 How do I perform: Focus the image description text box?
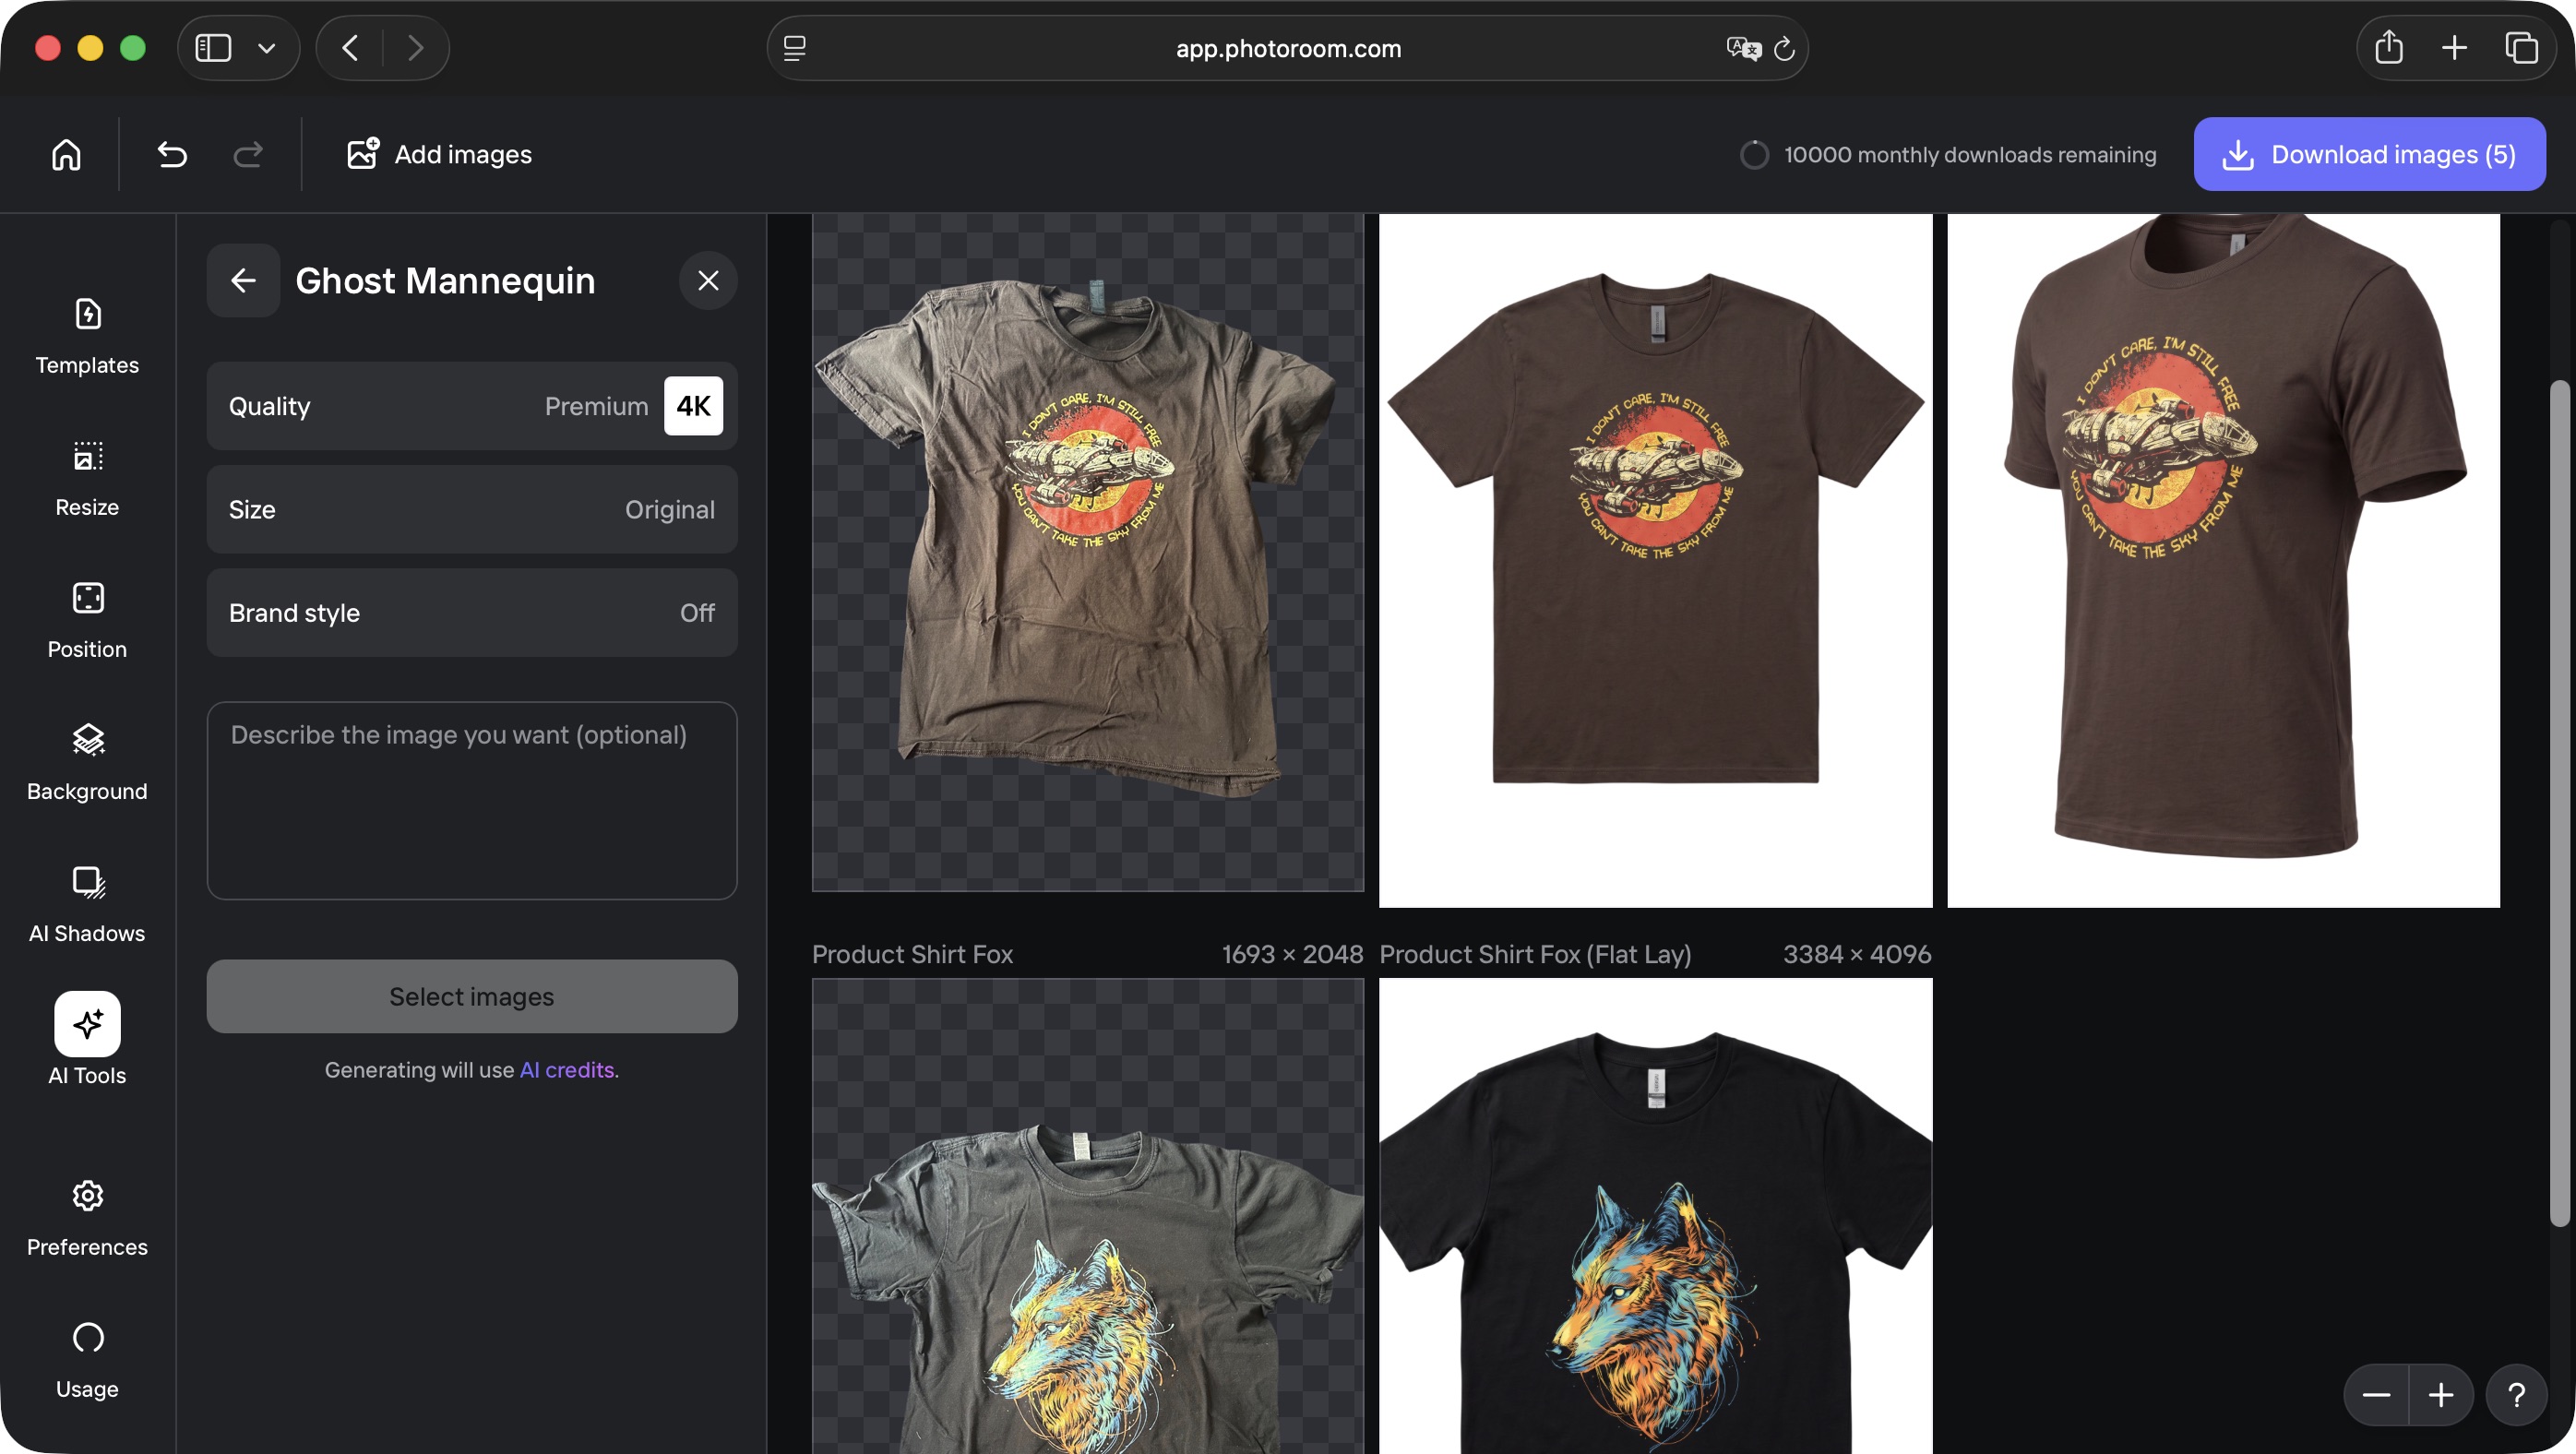[x=472, y=800]
